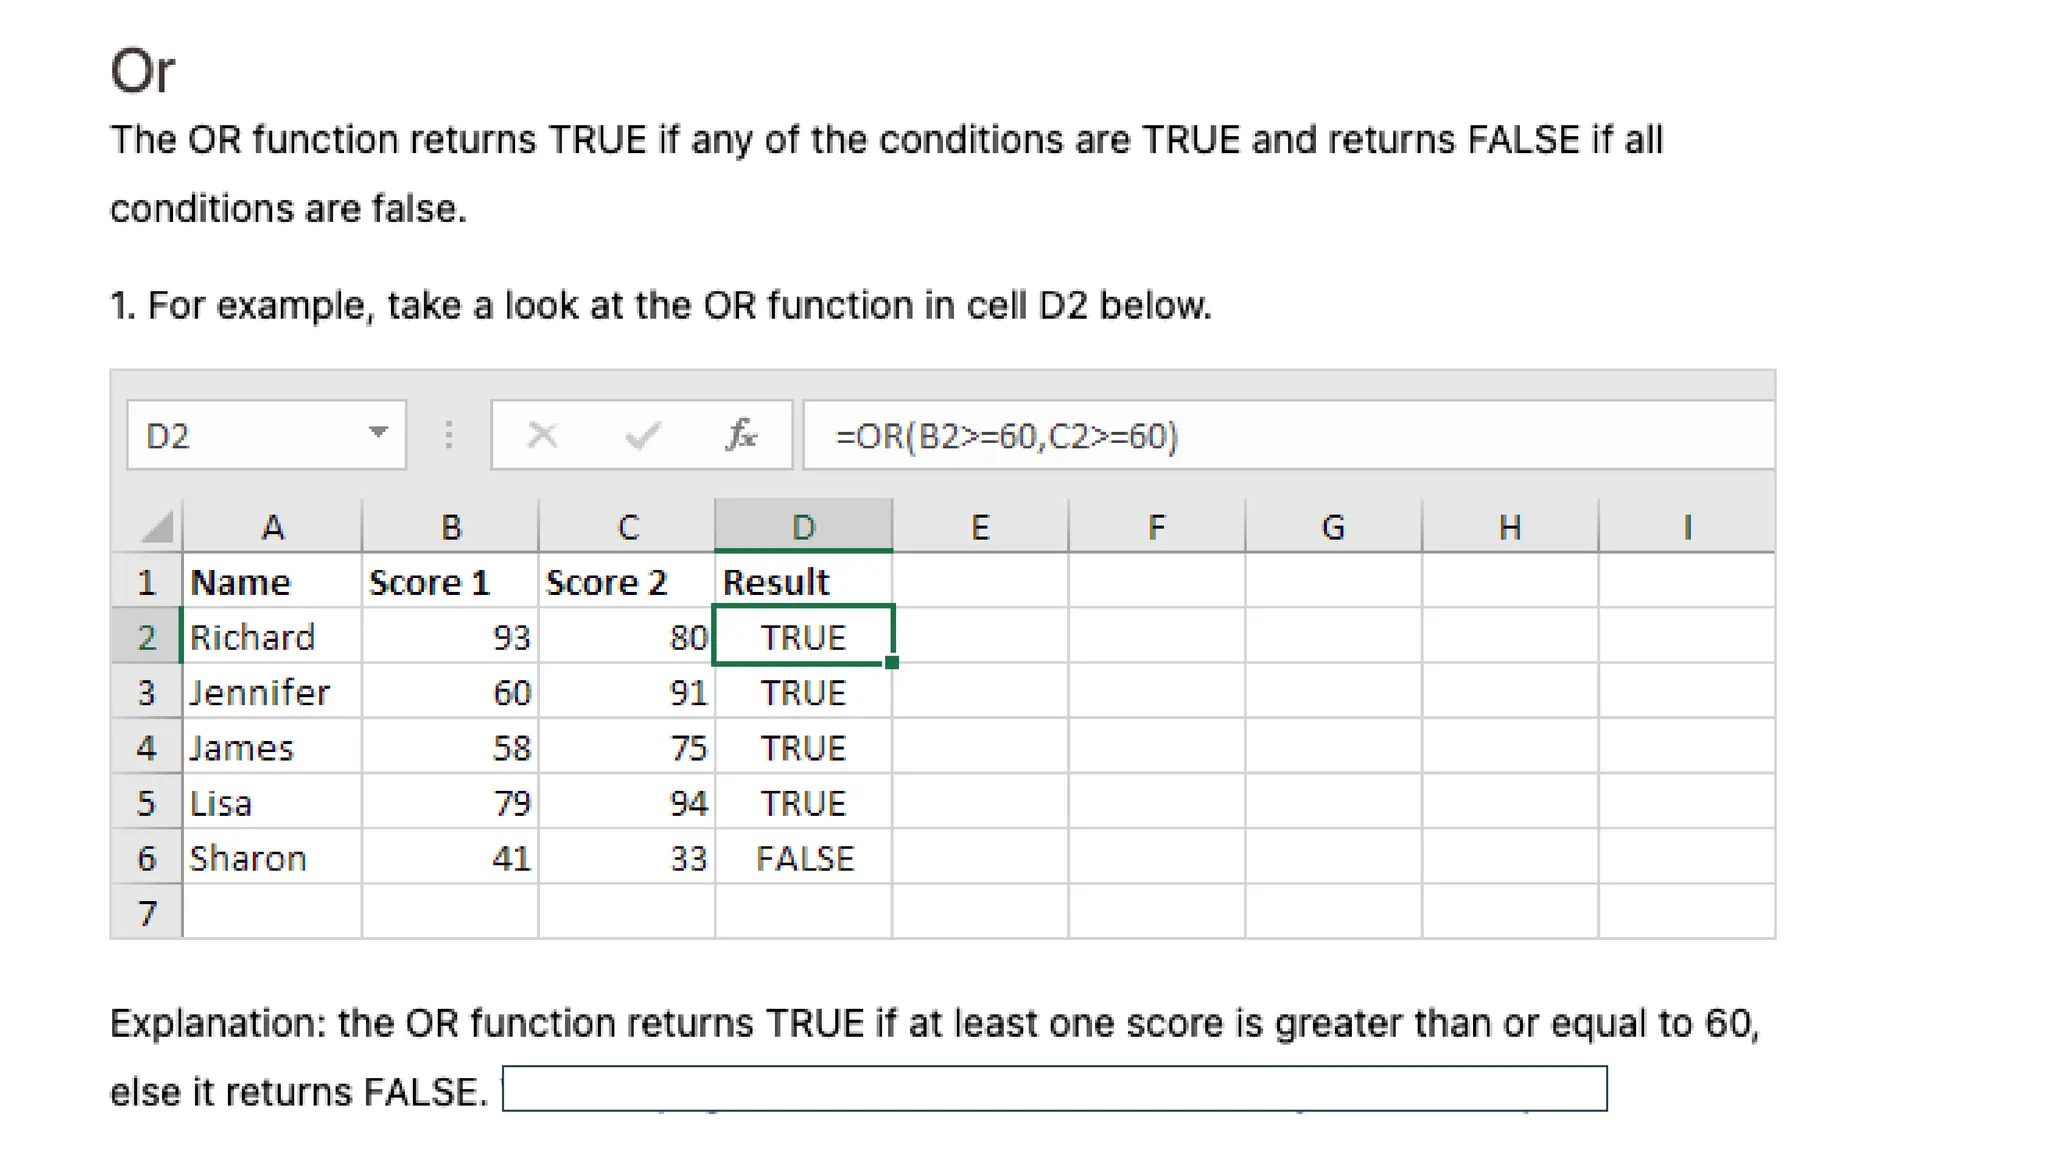Click the vertical dots formula bar handle
This screenshot has height=1152, width=2048.
tap(449, 435)
